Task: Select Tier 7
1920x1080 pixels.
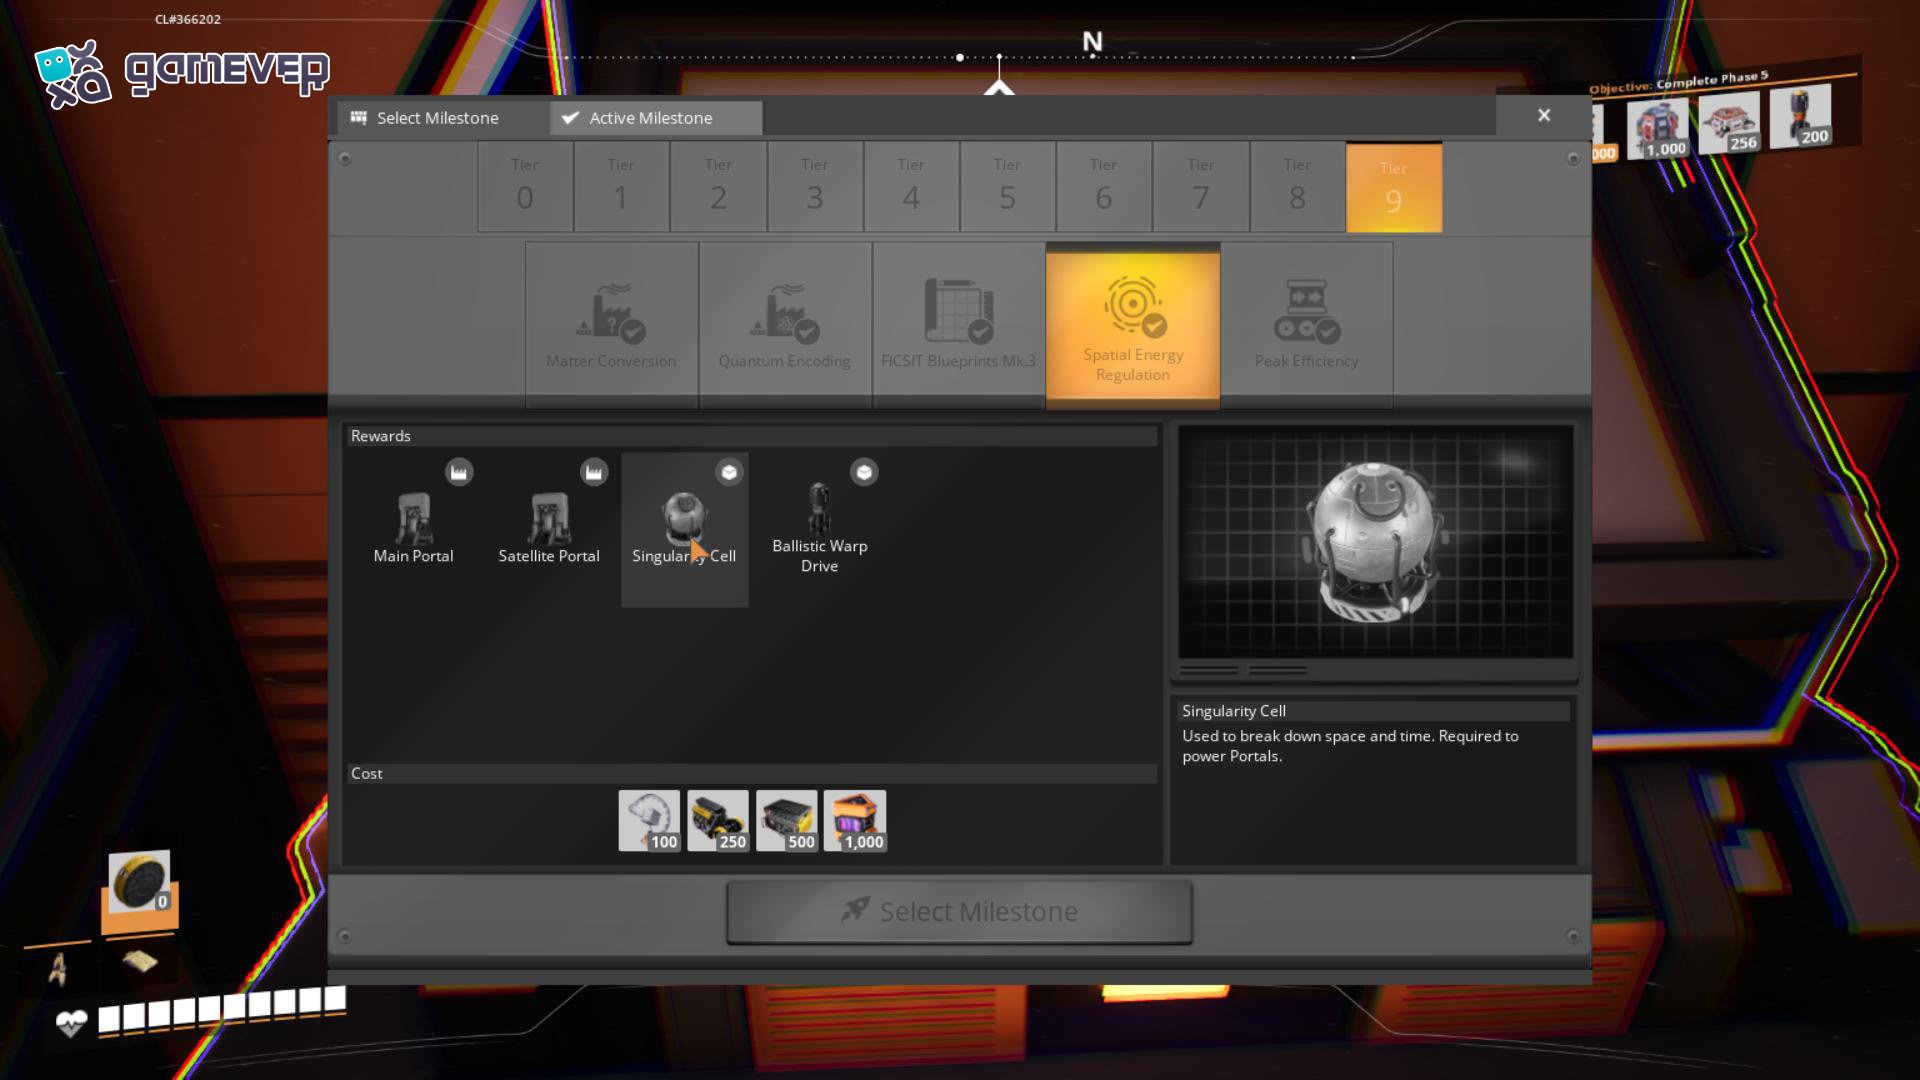Action: point(1200,187)
